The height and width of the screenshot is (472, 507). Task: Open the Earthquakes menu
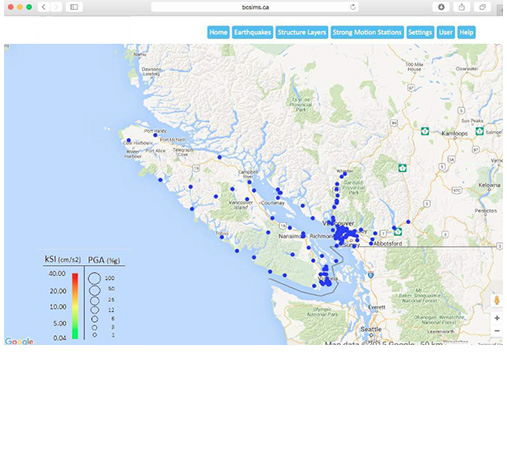(x=252, y=32)
